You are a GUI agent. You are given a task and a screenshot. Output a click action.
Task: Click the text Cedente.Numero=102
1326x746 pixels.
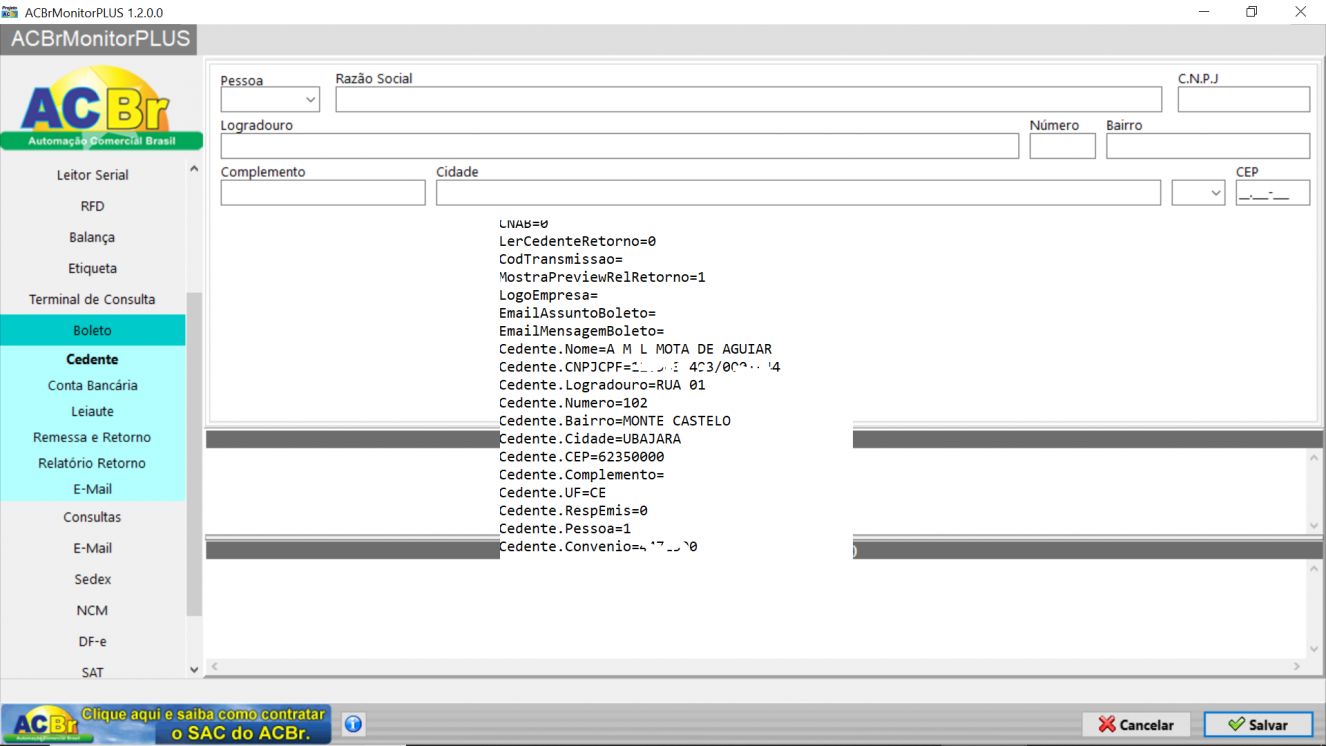coord(573,403)
